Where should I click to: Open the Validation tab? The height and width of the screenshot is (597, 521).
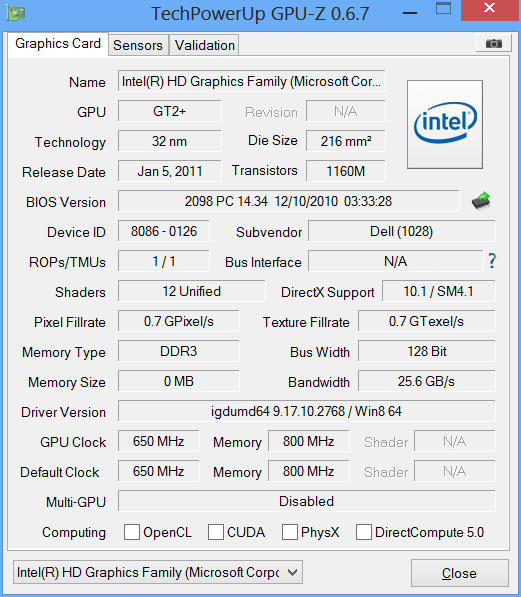pyautogui.click(x=205, y=45)
